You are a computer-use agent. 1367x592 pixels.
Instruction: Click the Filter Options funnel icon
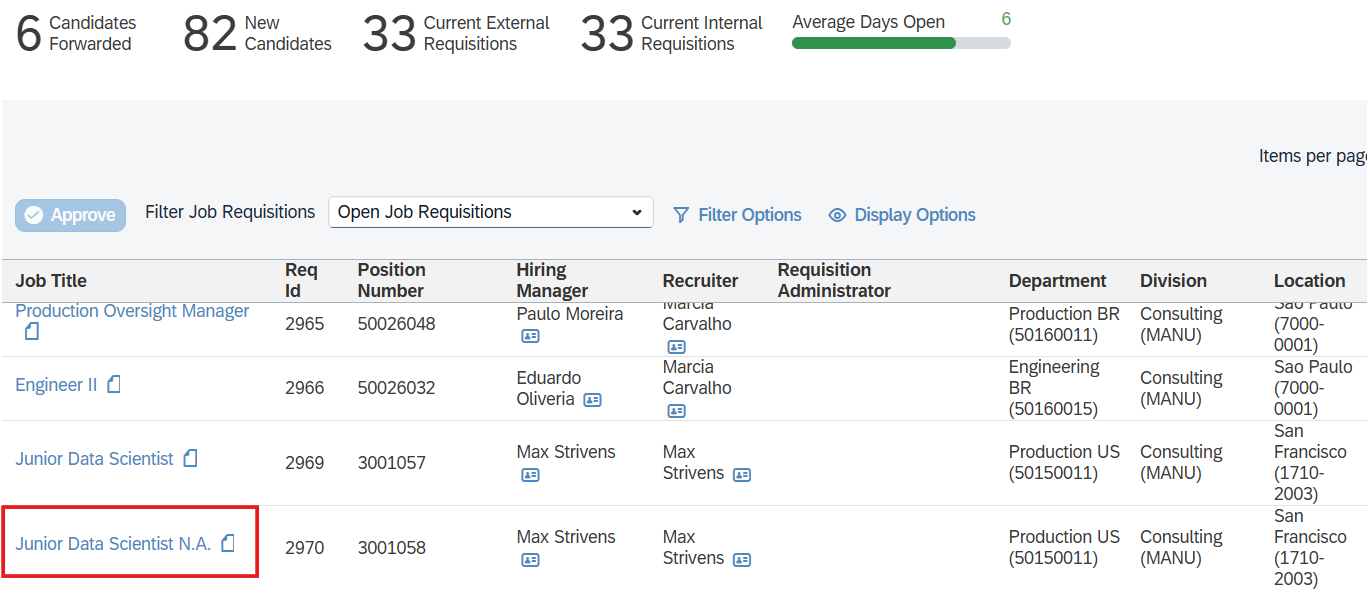click(681, 215)
